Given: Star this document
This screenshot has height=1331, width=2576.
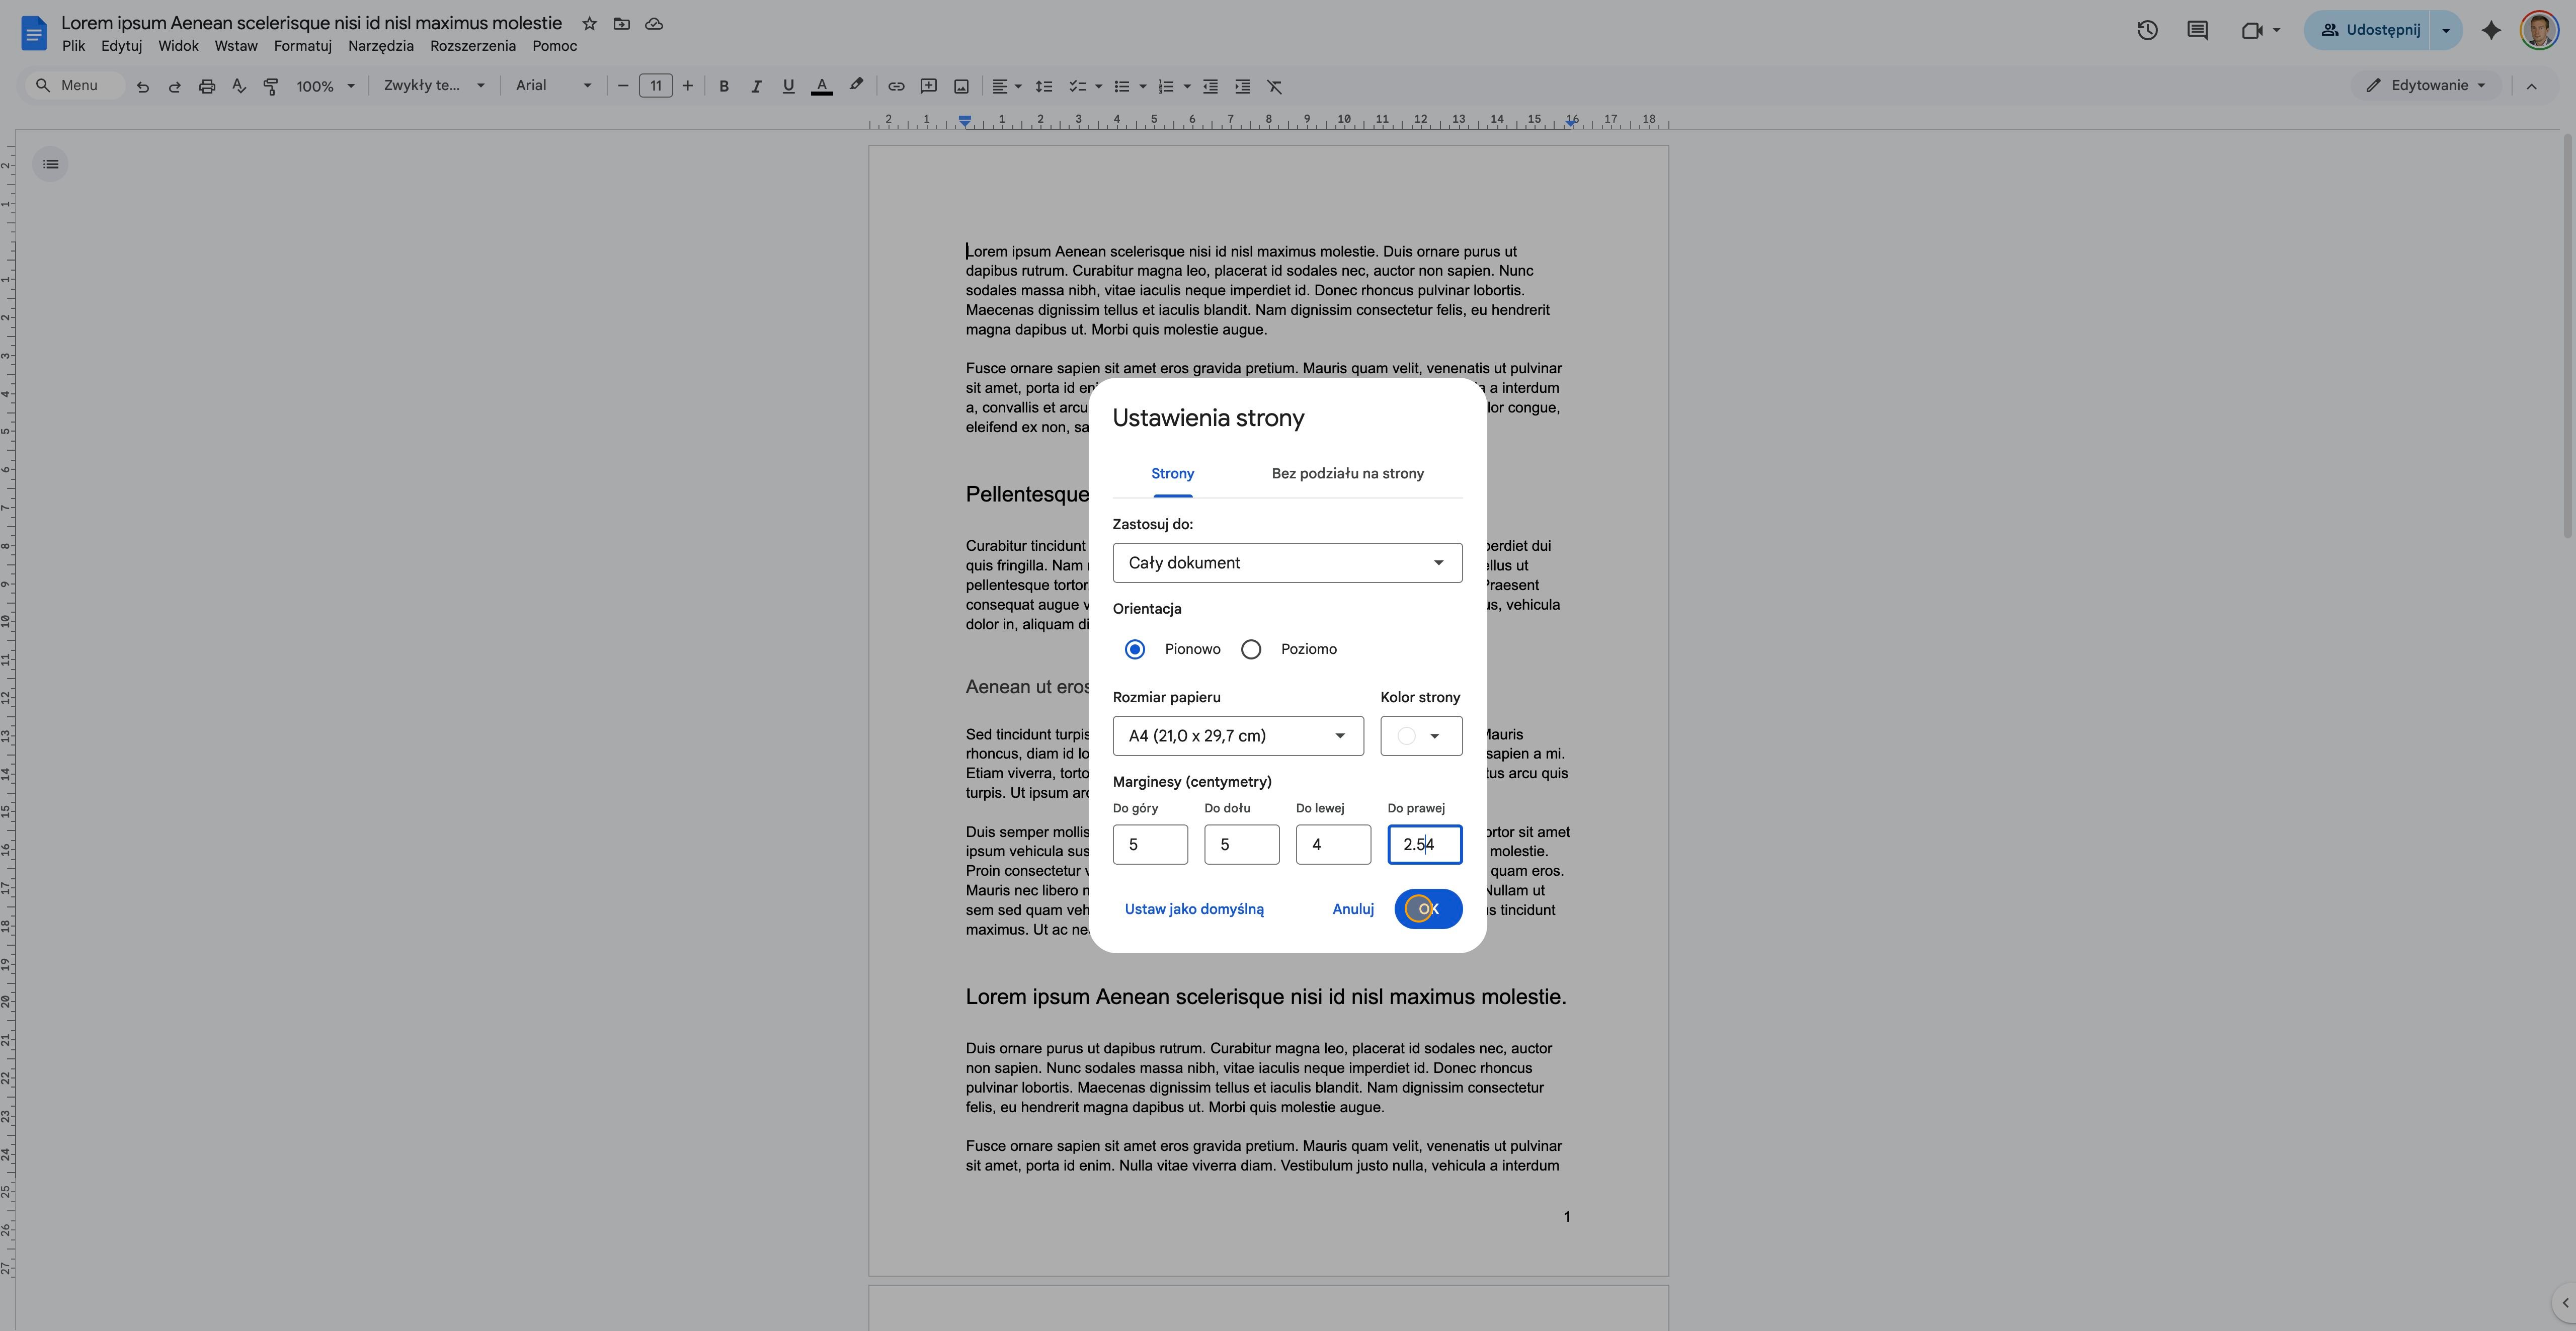Looking at the screenshot, I should (x=589, y=23).
